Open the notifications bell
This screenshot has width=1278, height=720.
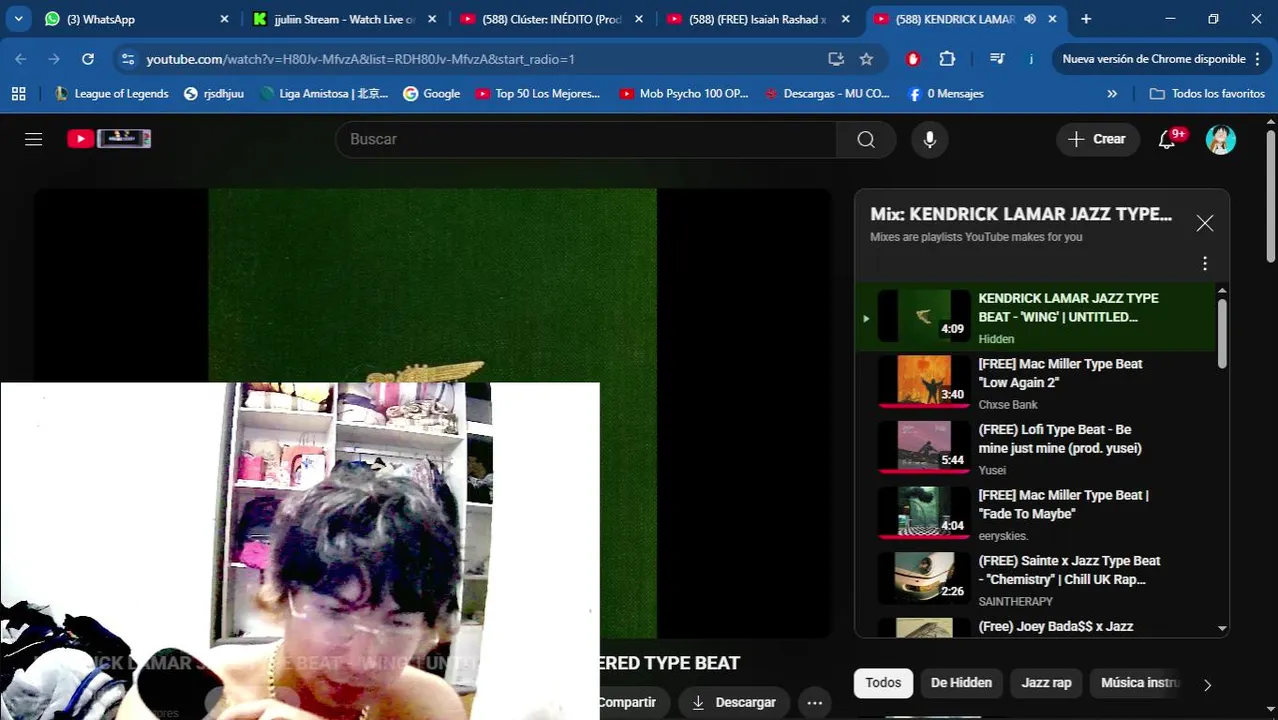point(1167,139)
